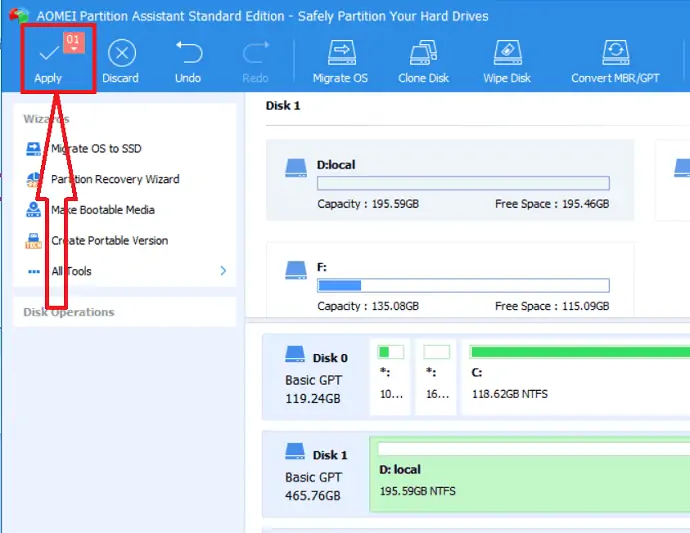Open Wipe Disk tool
Viewport: 690px width, 533px height.
coord(507,62)
